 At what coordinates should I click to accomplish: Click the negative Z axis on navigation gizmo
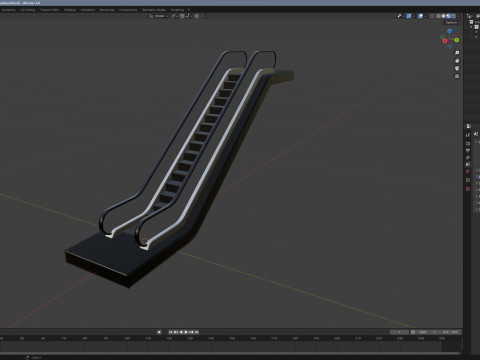coord(450,47)
